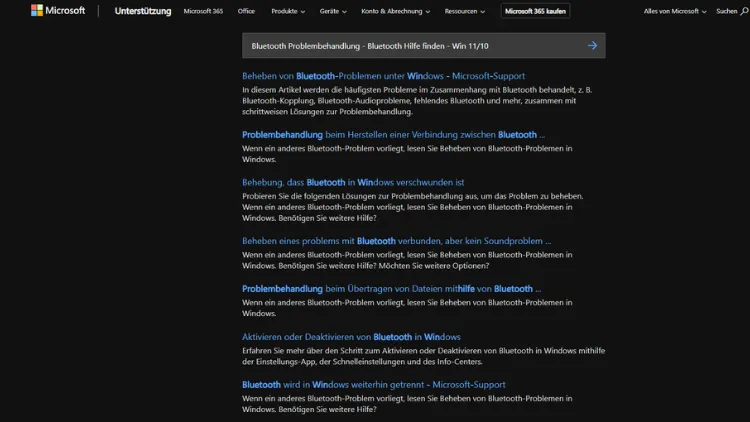Open Problembehandlung beim Herstellen einer Verbindung result

tap(393, 135)
